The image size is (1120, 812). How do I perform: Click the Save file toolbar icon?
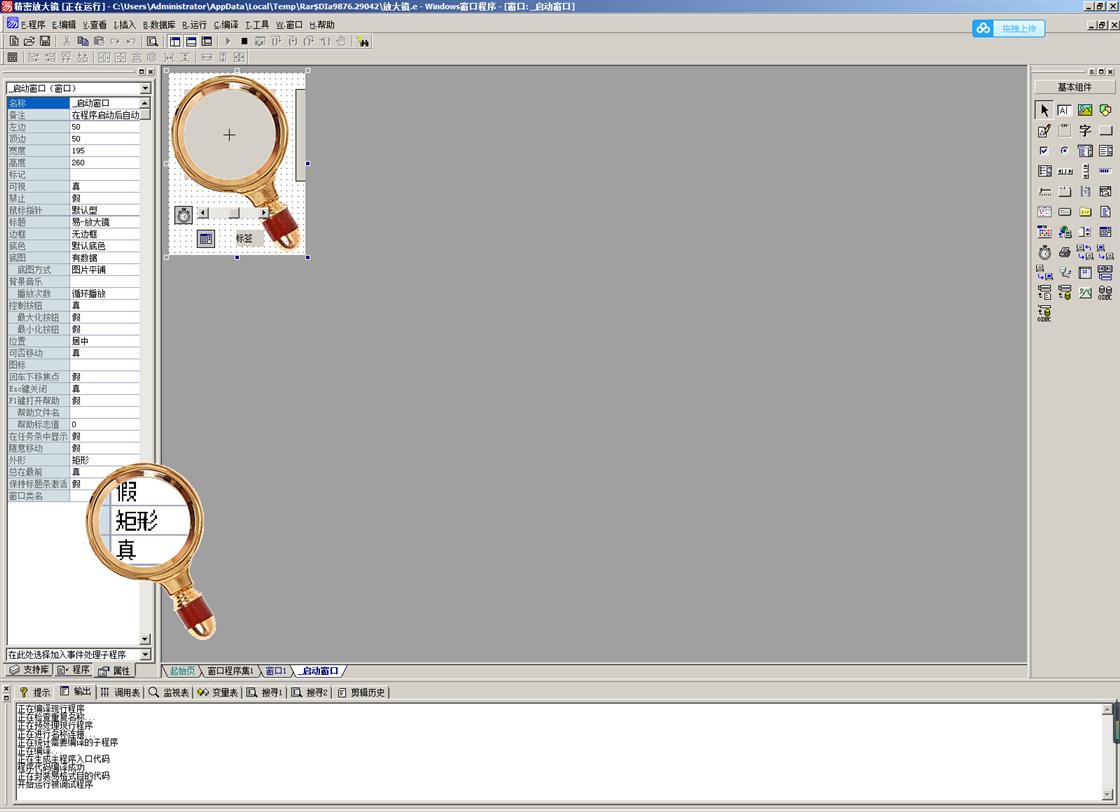point(45,41)
